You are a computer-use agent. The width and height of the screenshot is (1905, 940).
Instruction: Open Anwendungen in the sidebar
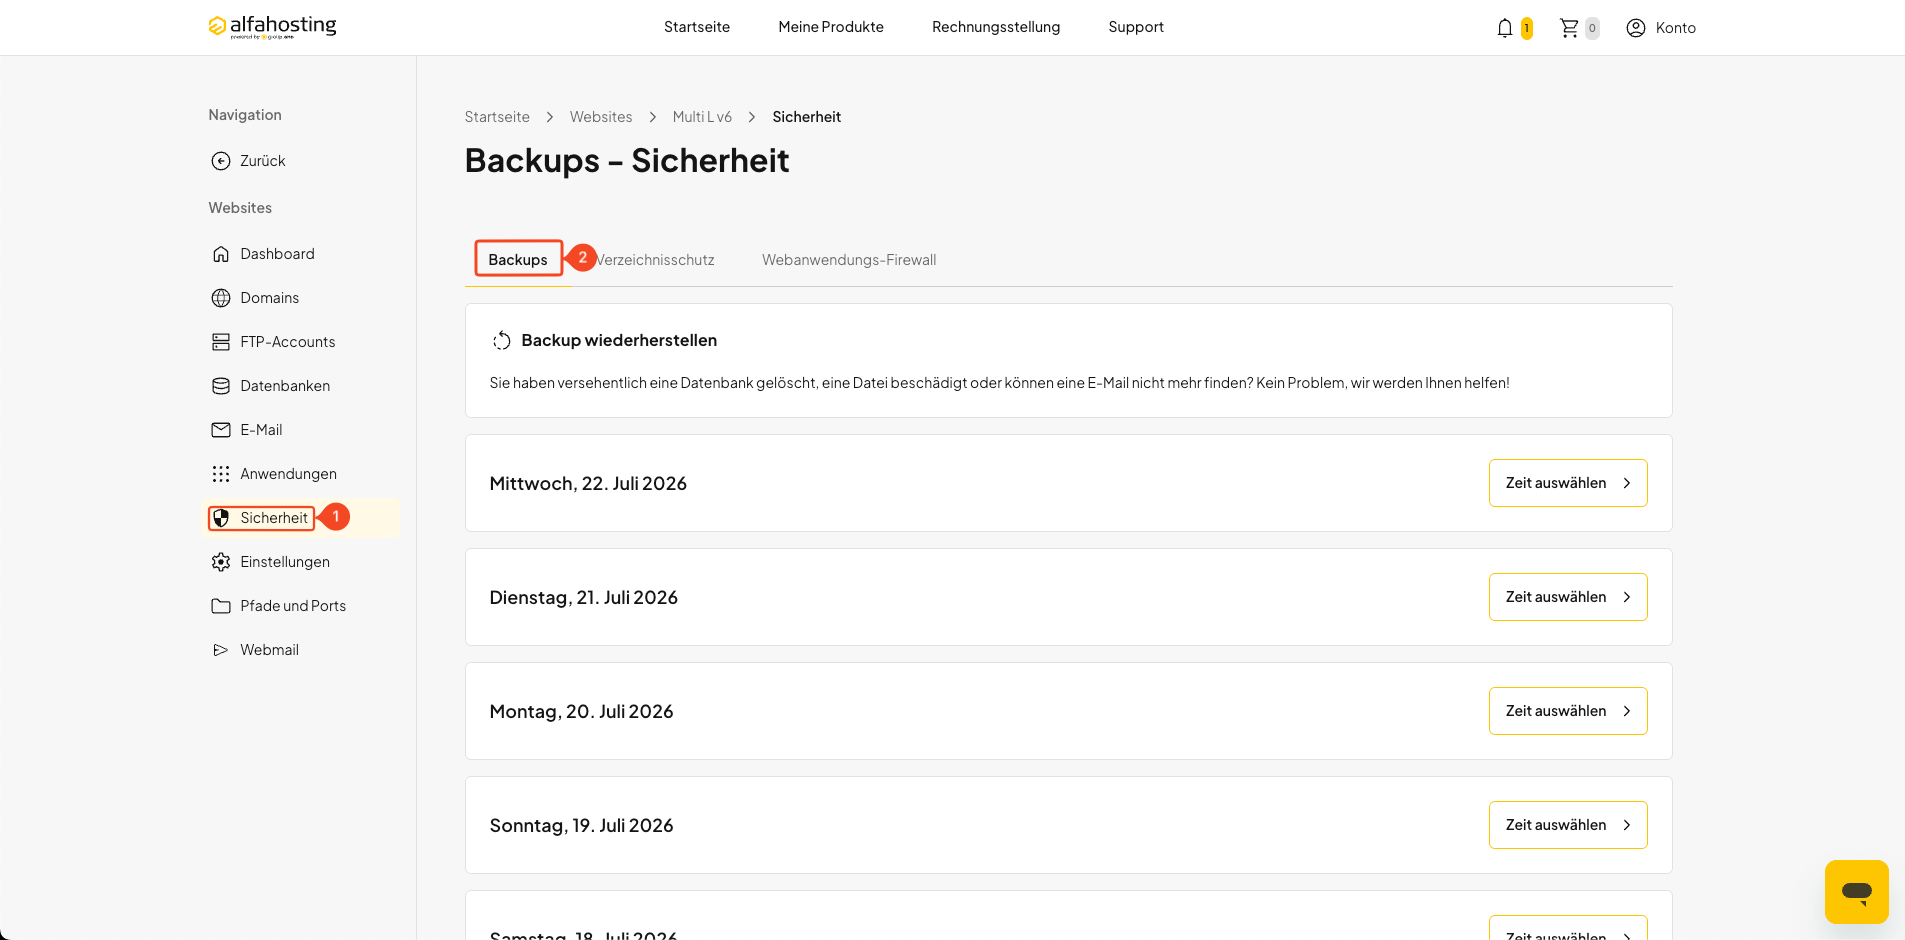pos(288,474)
